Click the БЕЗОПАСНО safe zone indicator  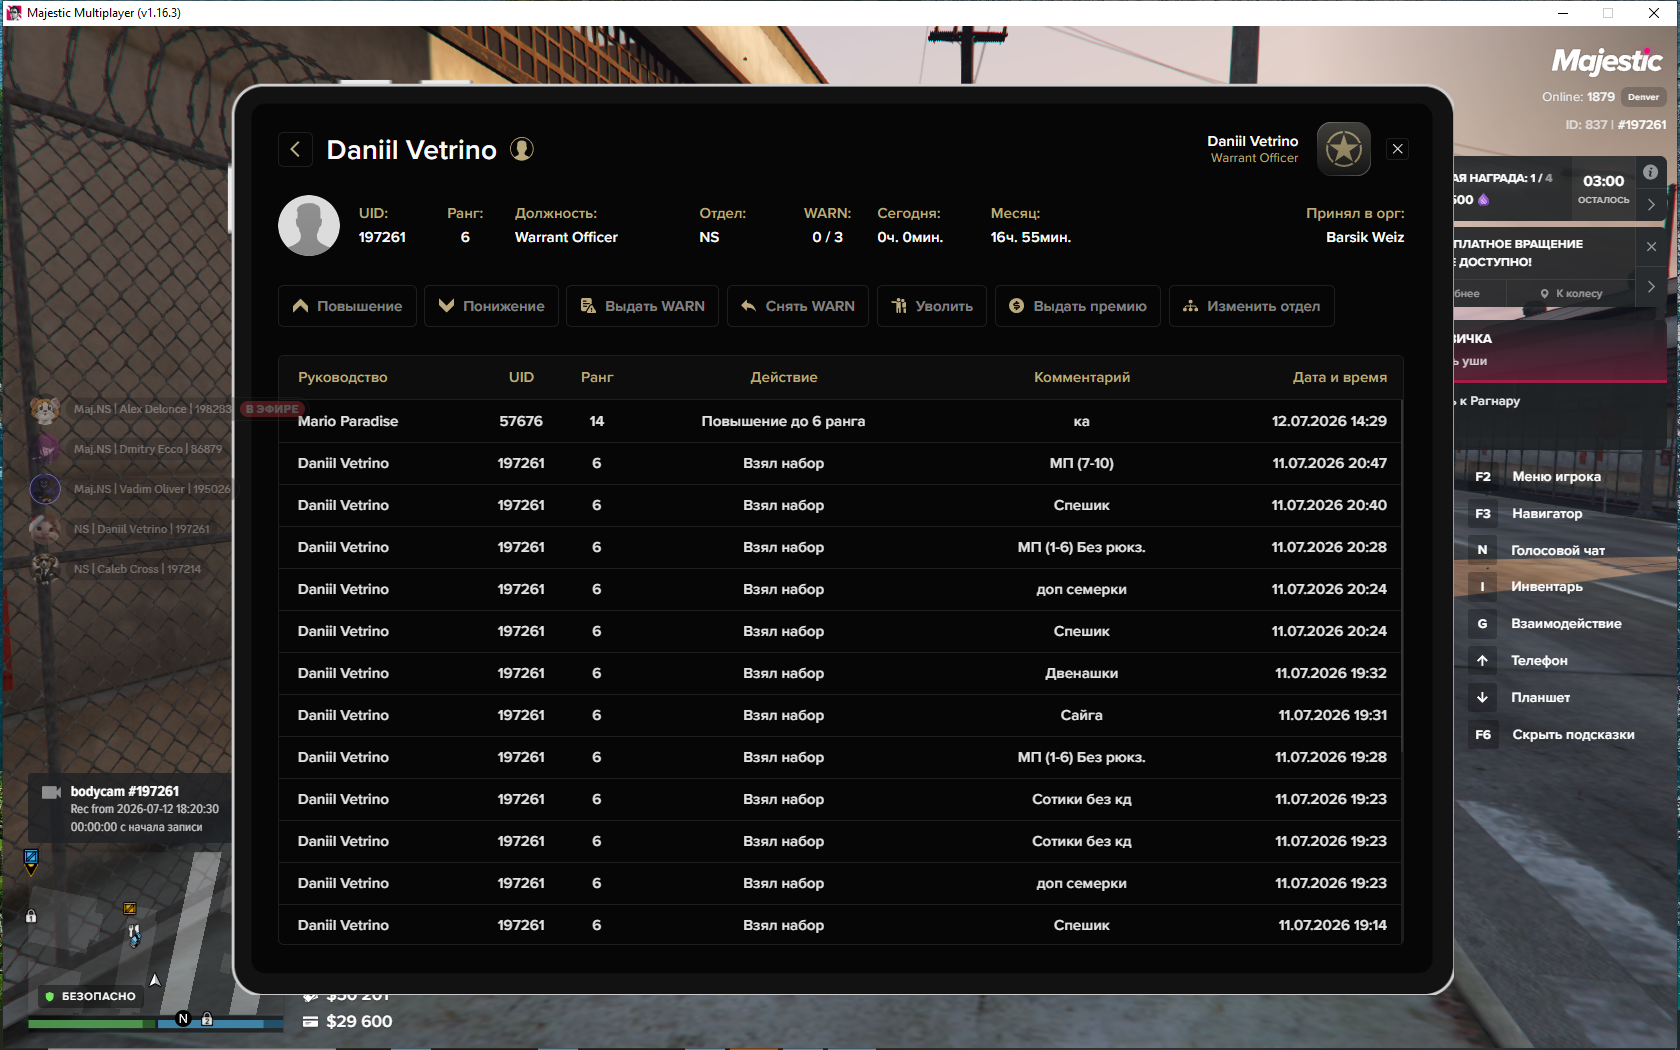[90, 996]
